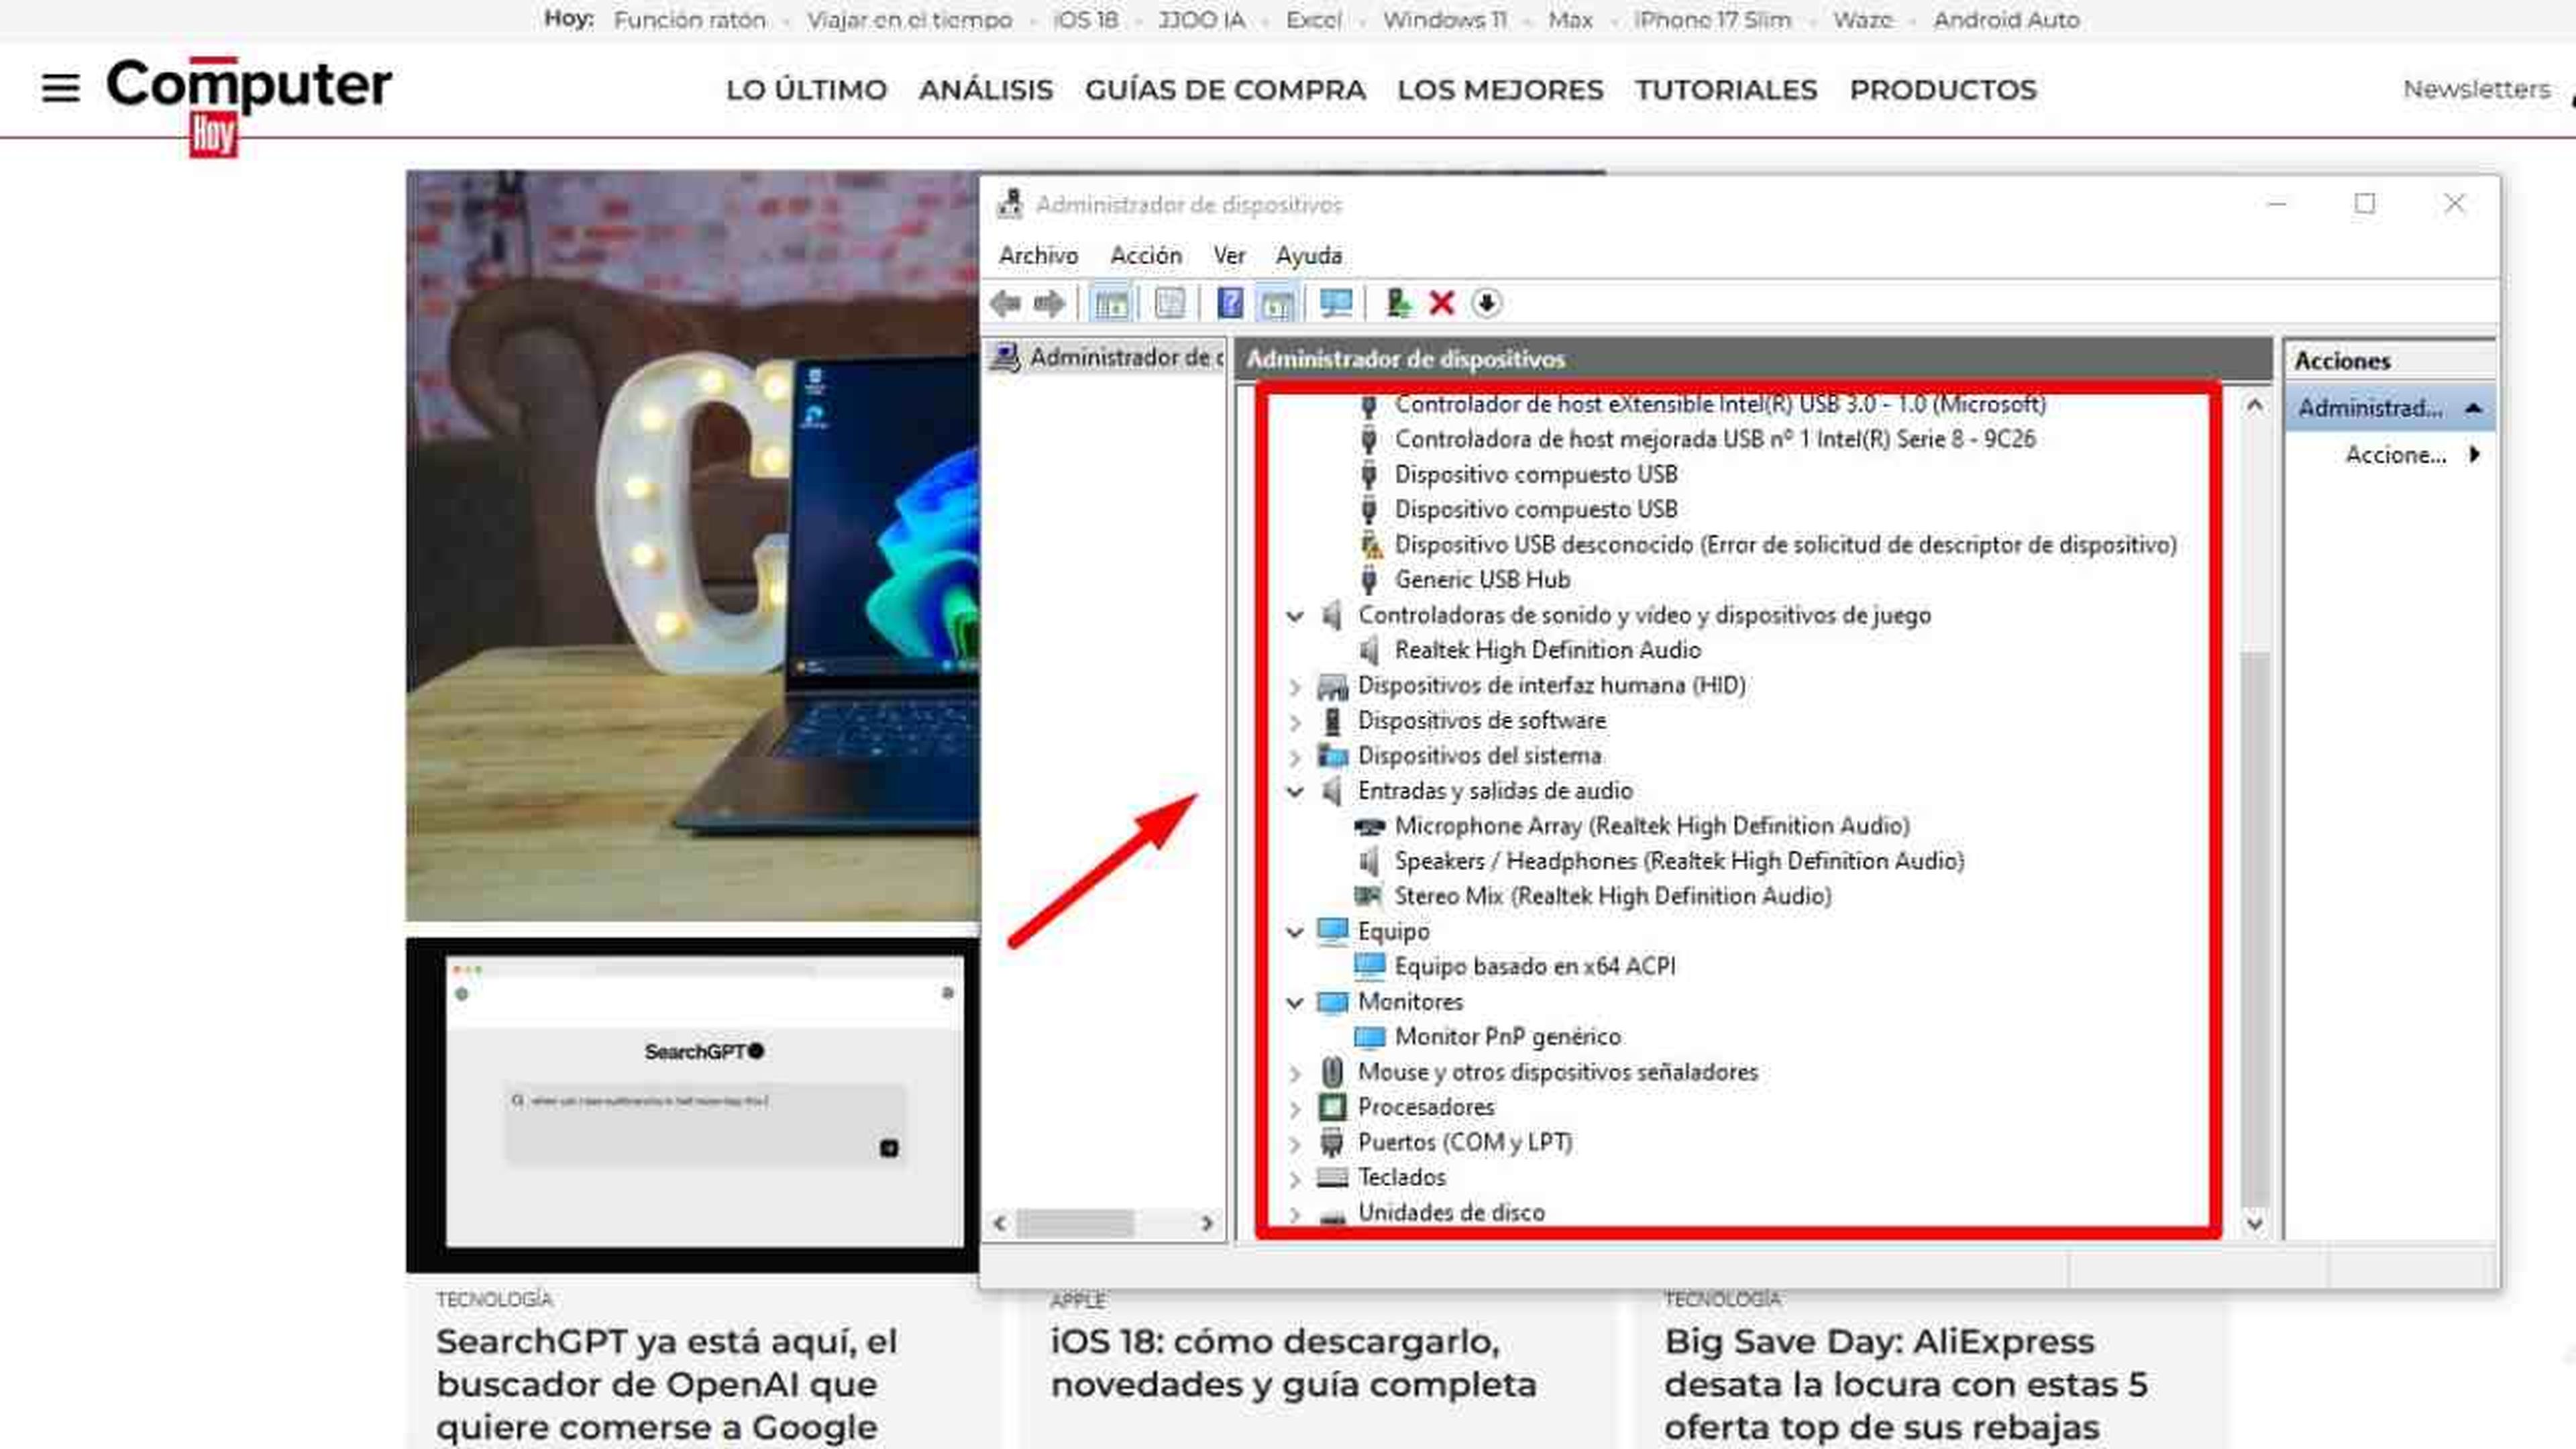The width and height of the screenshot is (2576, 1449).
Task: Click left pane horizontal scrollbar right arrow
Action: 1207,1222
